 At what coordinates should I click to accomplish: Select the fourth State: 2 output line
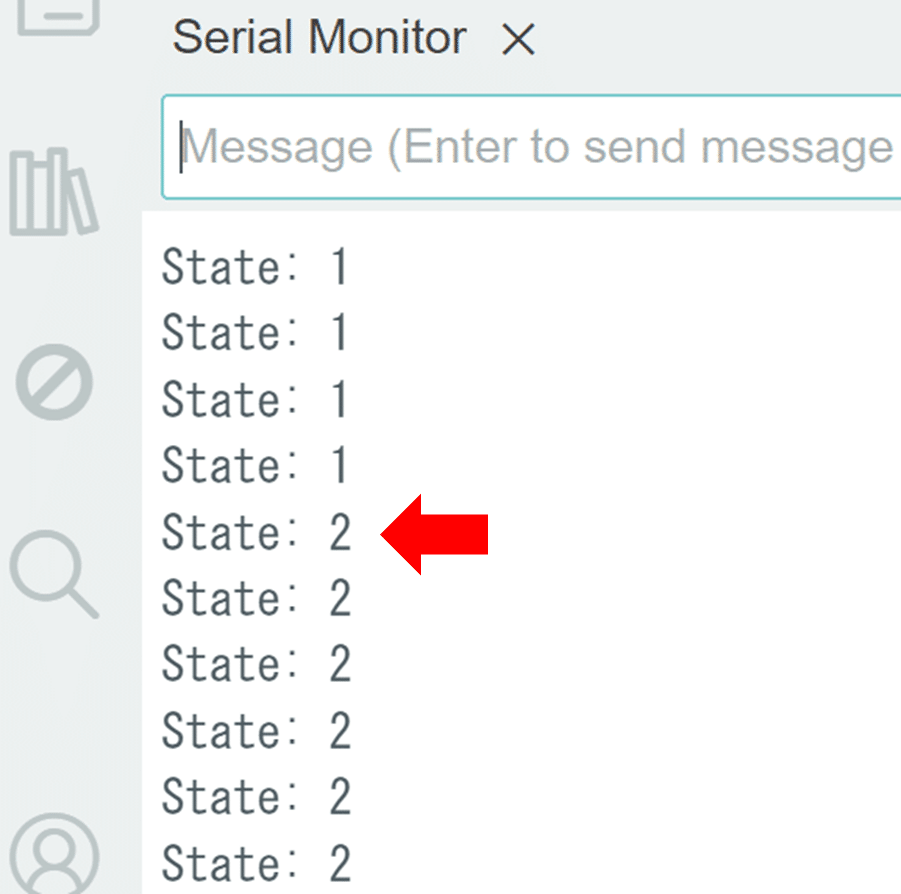(x=256, y=730)
